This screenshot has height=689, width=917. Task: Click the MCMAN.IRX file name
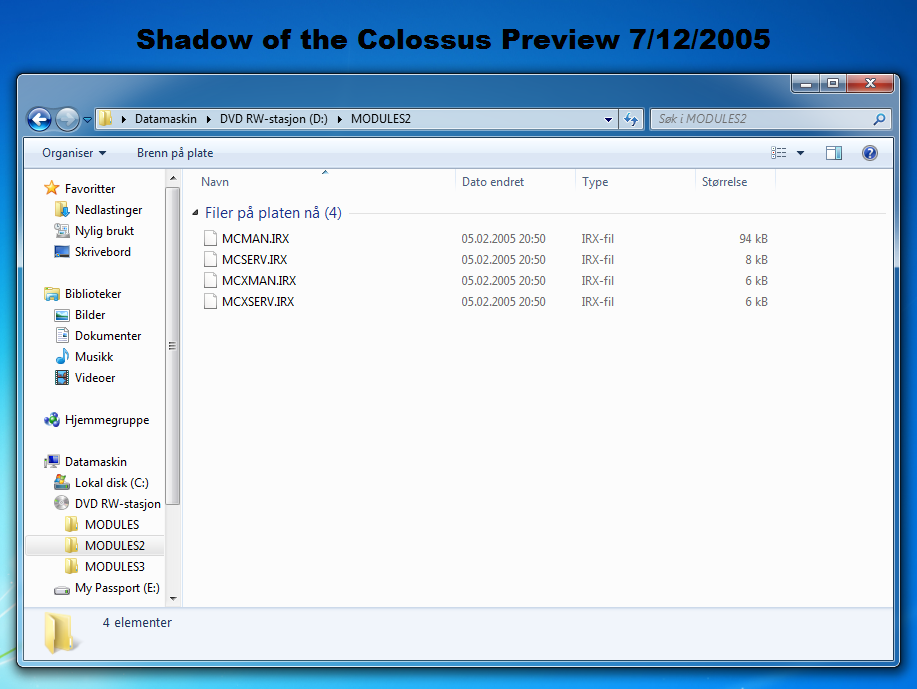point(256,239)
